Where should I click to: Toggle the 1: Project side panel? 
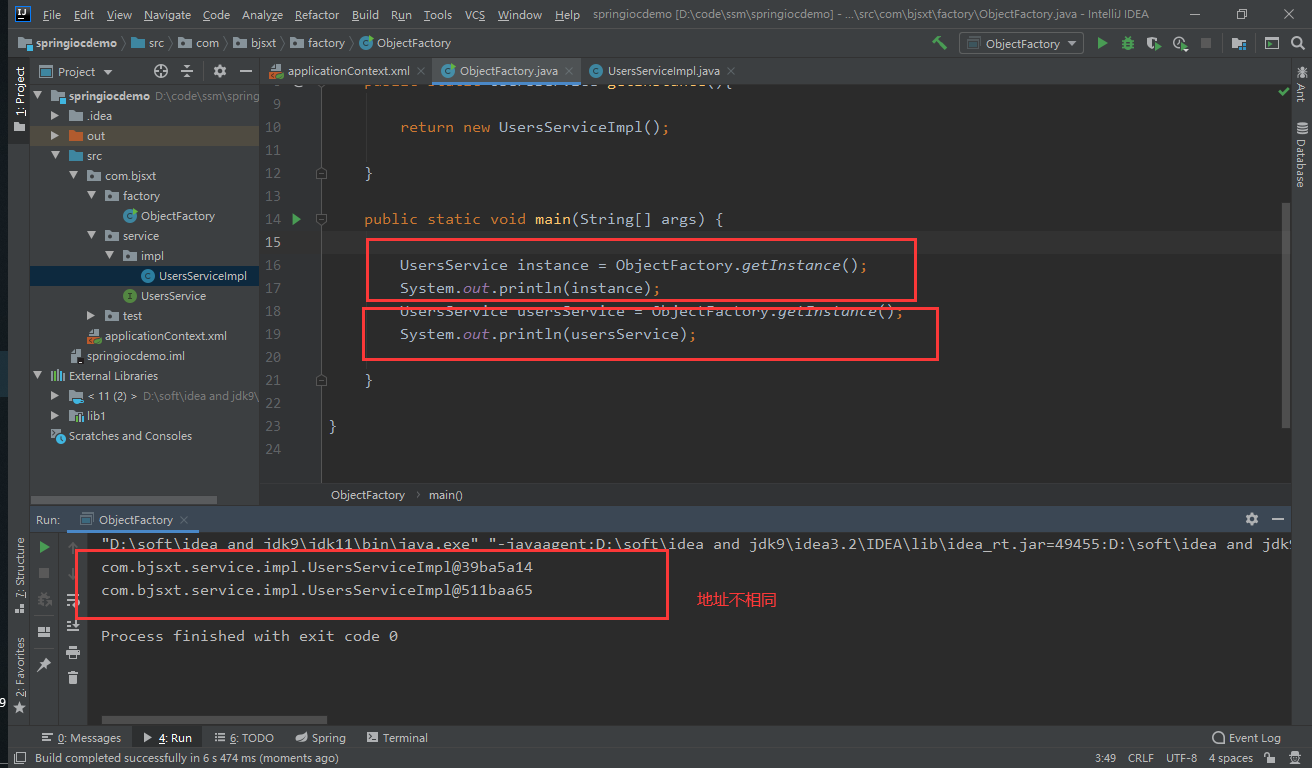19,99
